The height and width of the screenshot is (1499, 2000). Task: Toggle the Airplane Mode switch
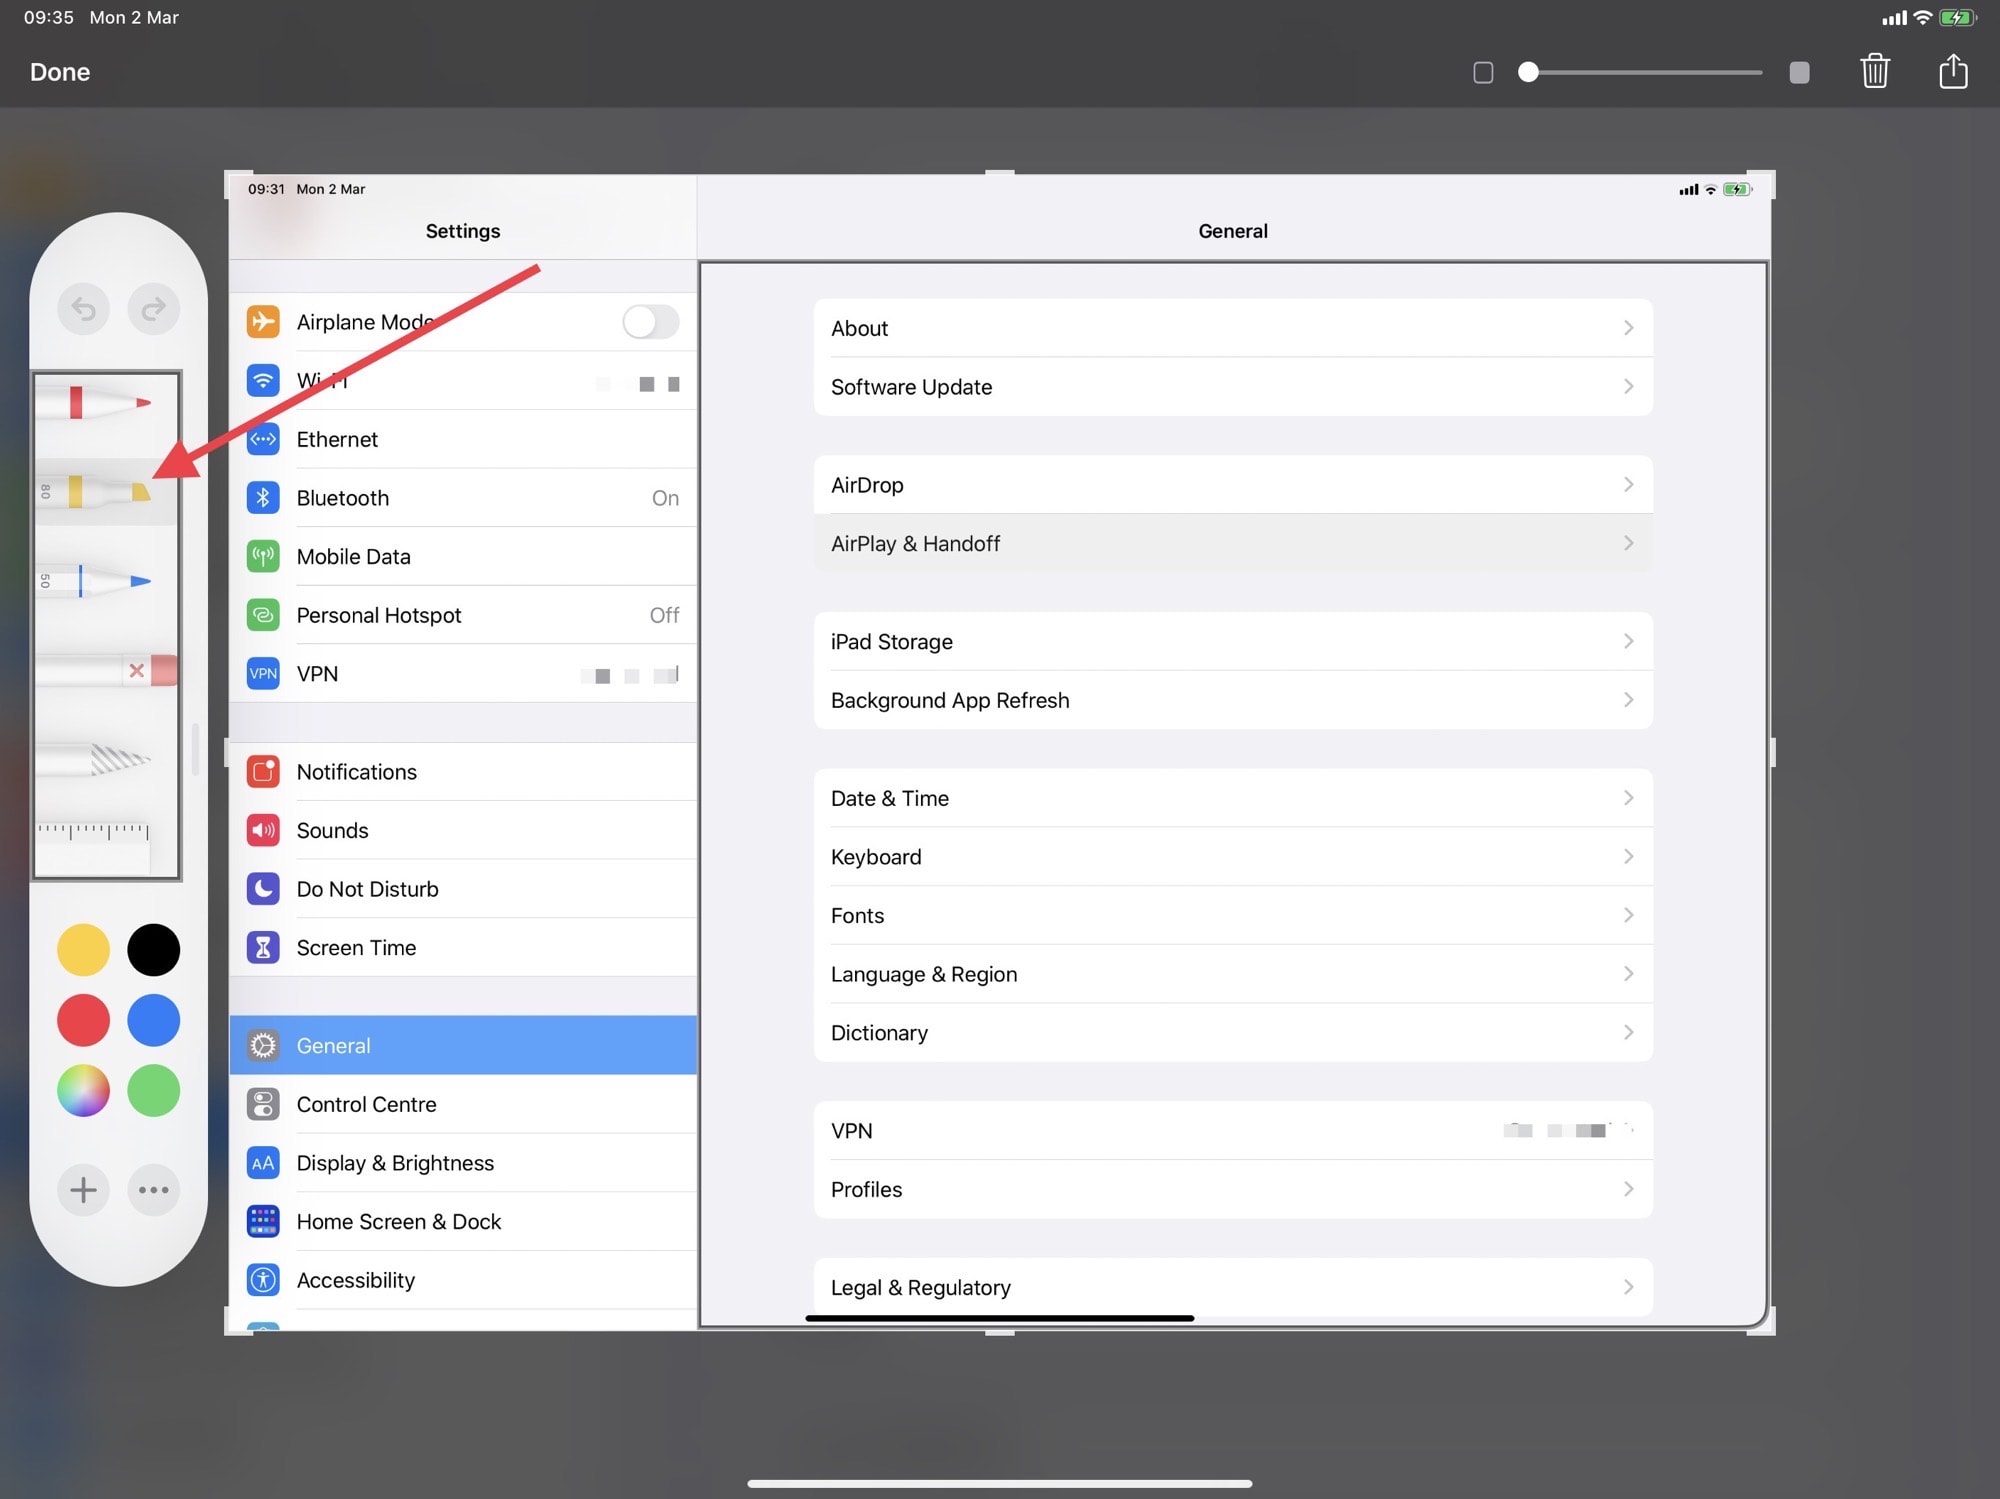click(650, 322)
